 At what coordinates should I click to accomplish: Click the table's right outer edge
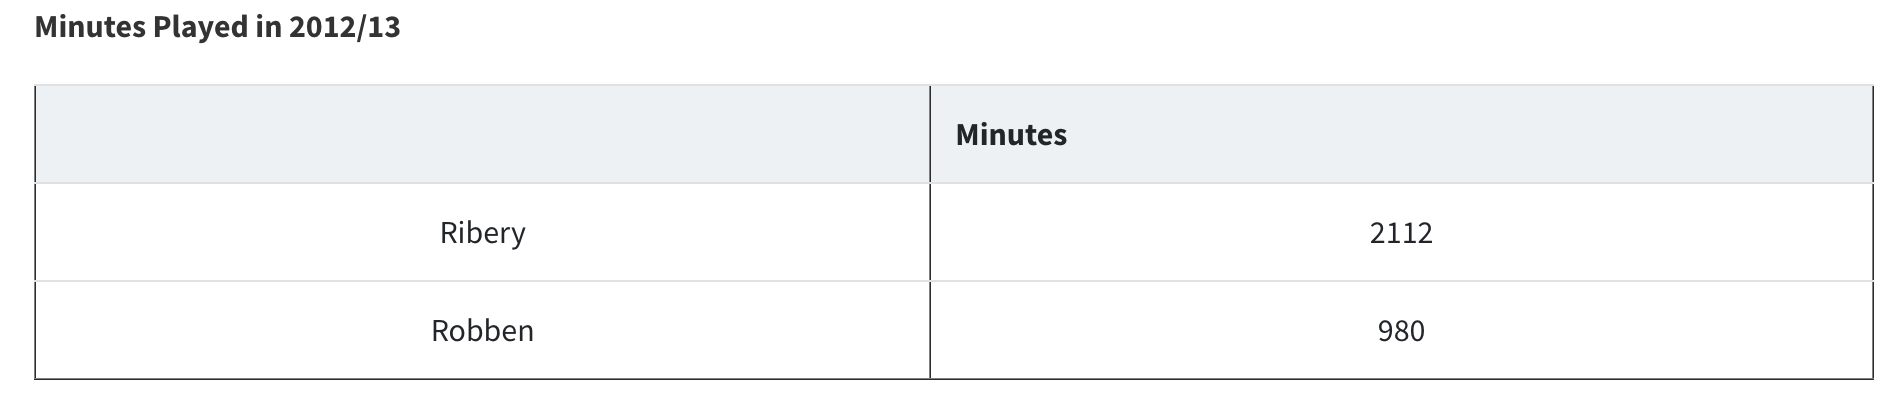[1872, 233]
